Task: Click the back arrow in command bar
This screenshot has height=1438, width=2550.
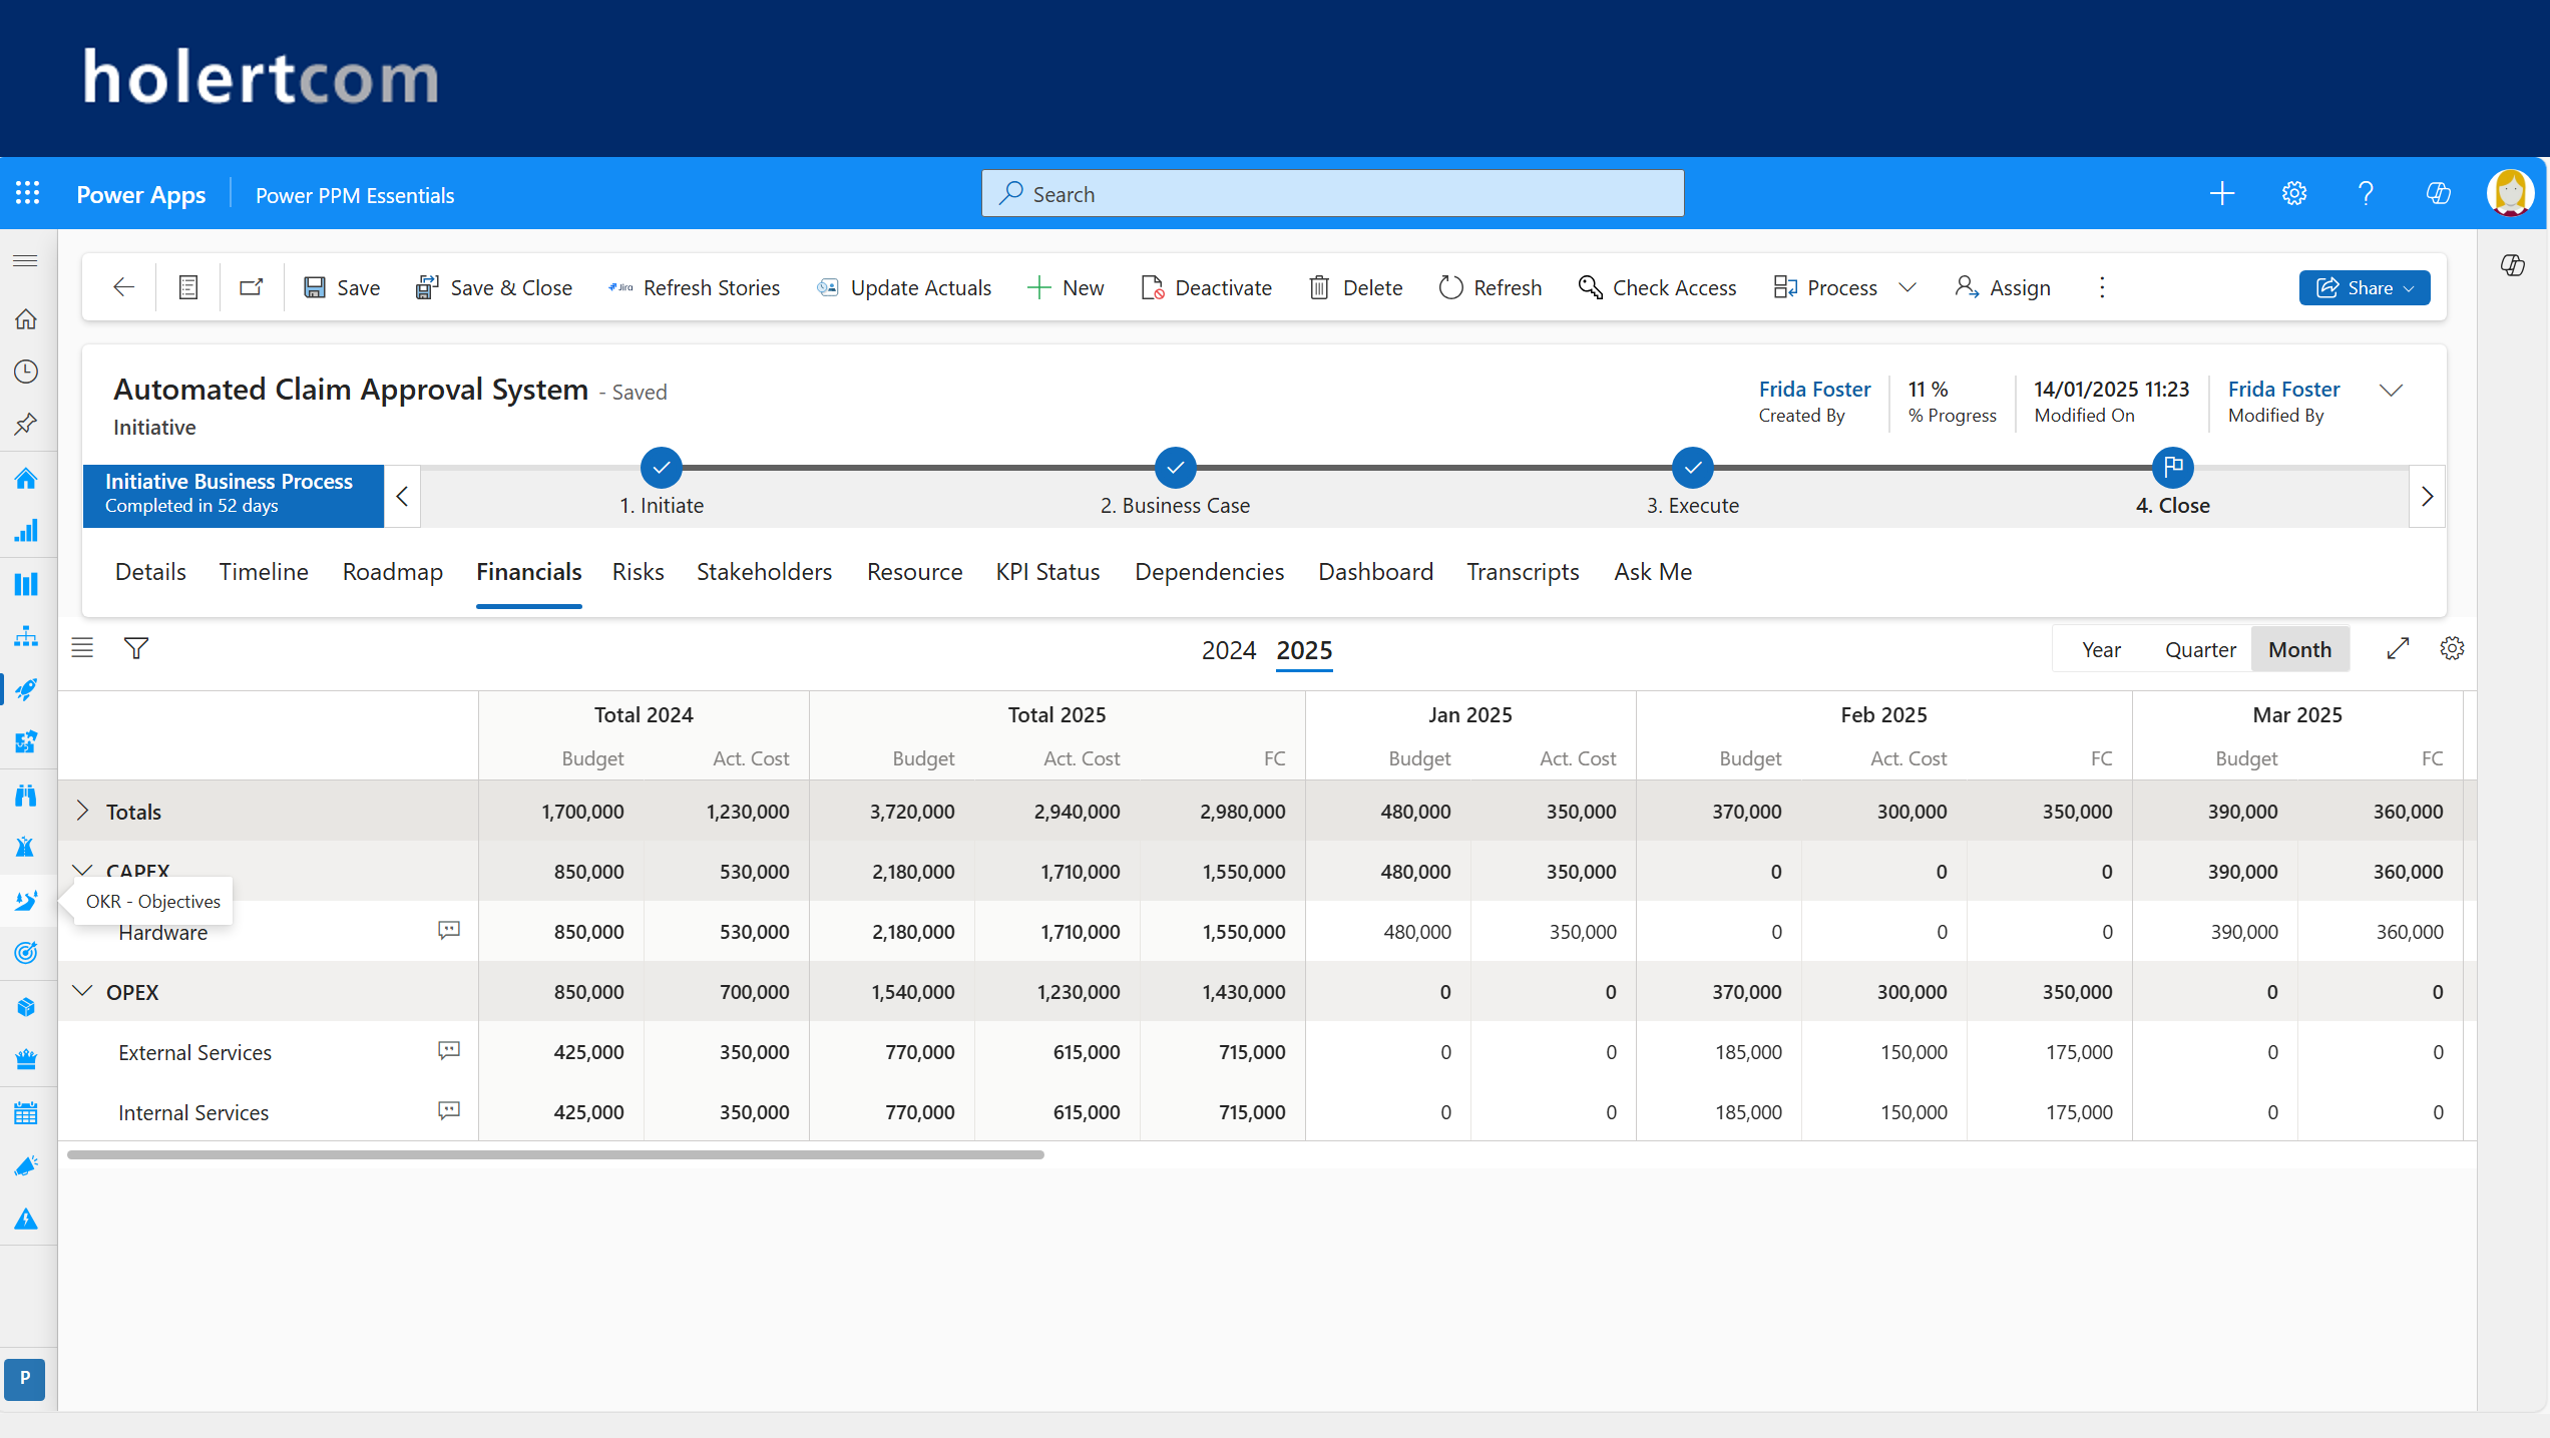Action: (x=123, y=288)
